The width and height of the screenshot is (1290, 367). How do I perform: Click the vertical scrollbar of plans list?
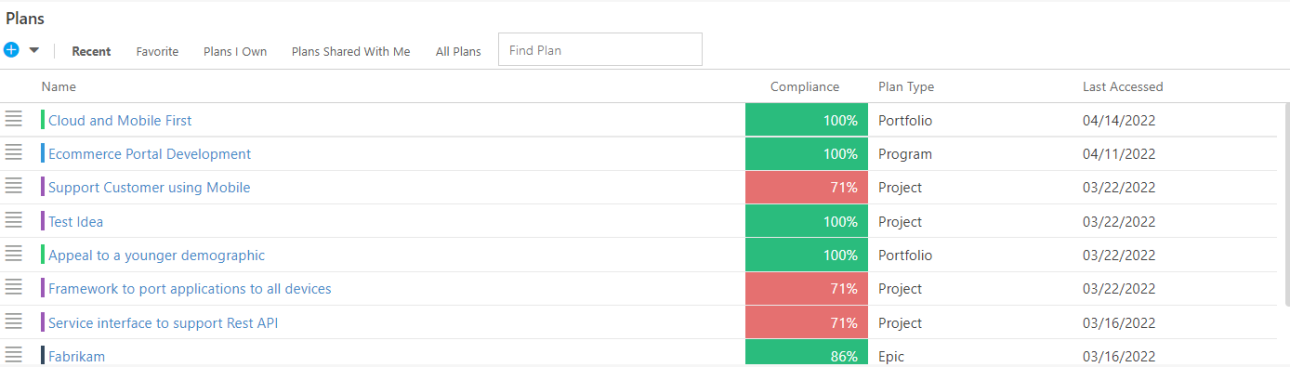(x=1287, y=204)
